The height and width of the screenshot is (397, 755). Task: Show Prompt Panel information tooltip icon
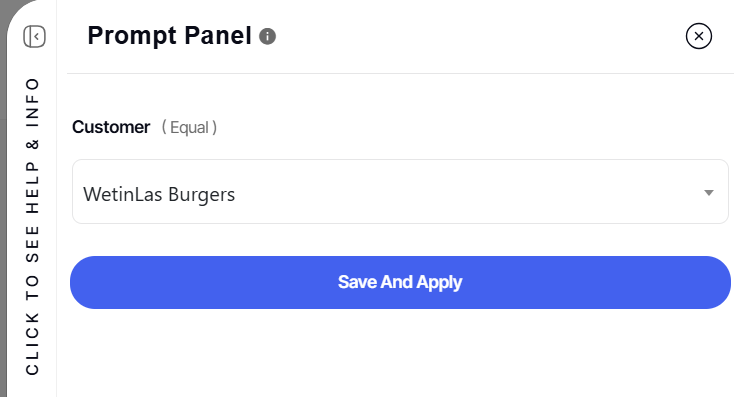click(x=267, y=36)
